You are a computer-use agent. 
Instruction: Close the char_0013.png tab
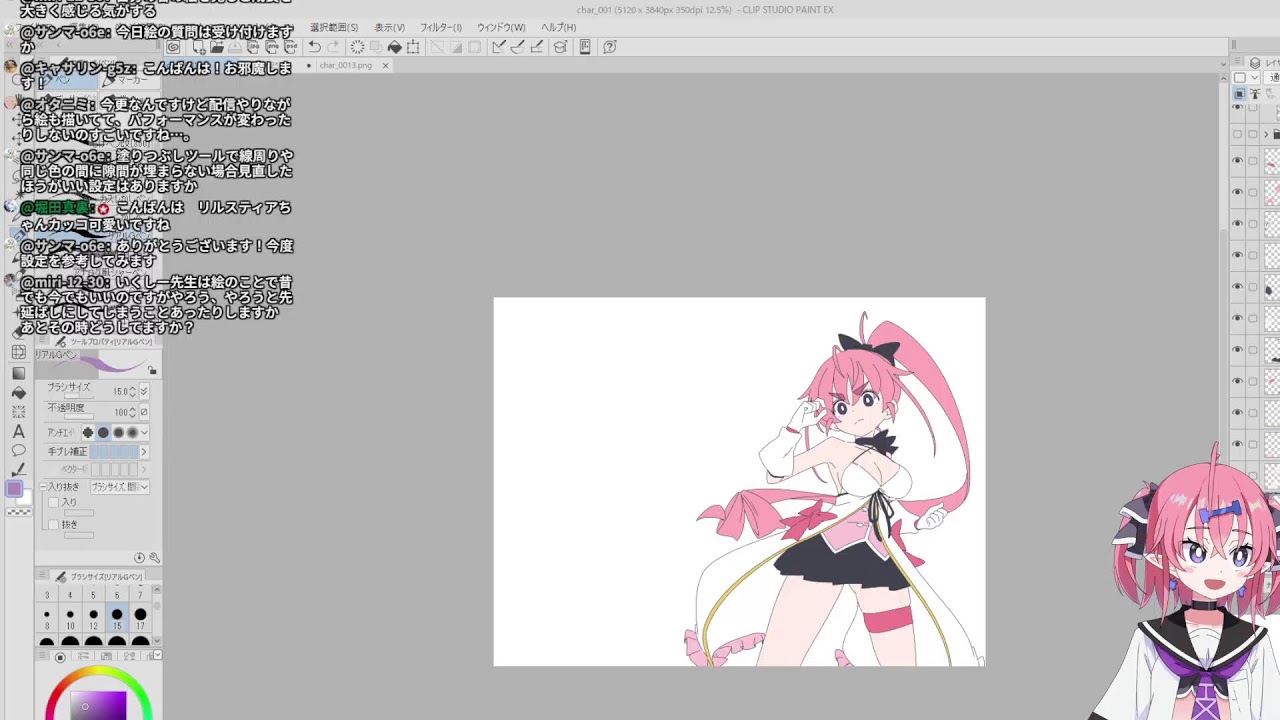[x=385, y=65]
